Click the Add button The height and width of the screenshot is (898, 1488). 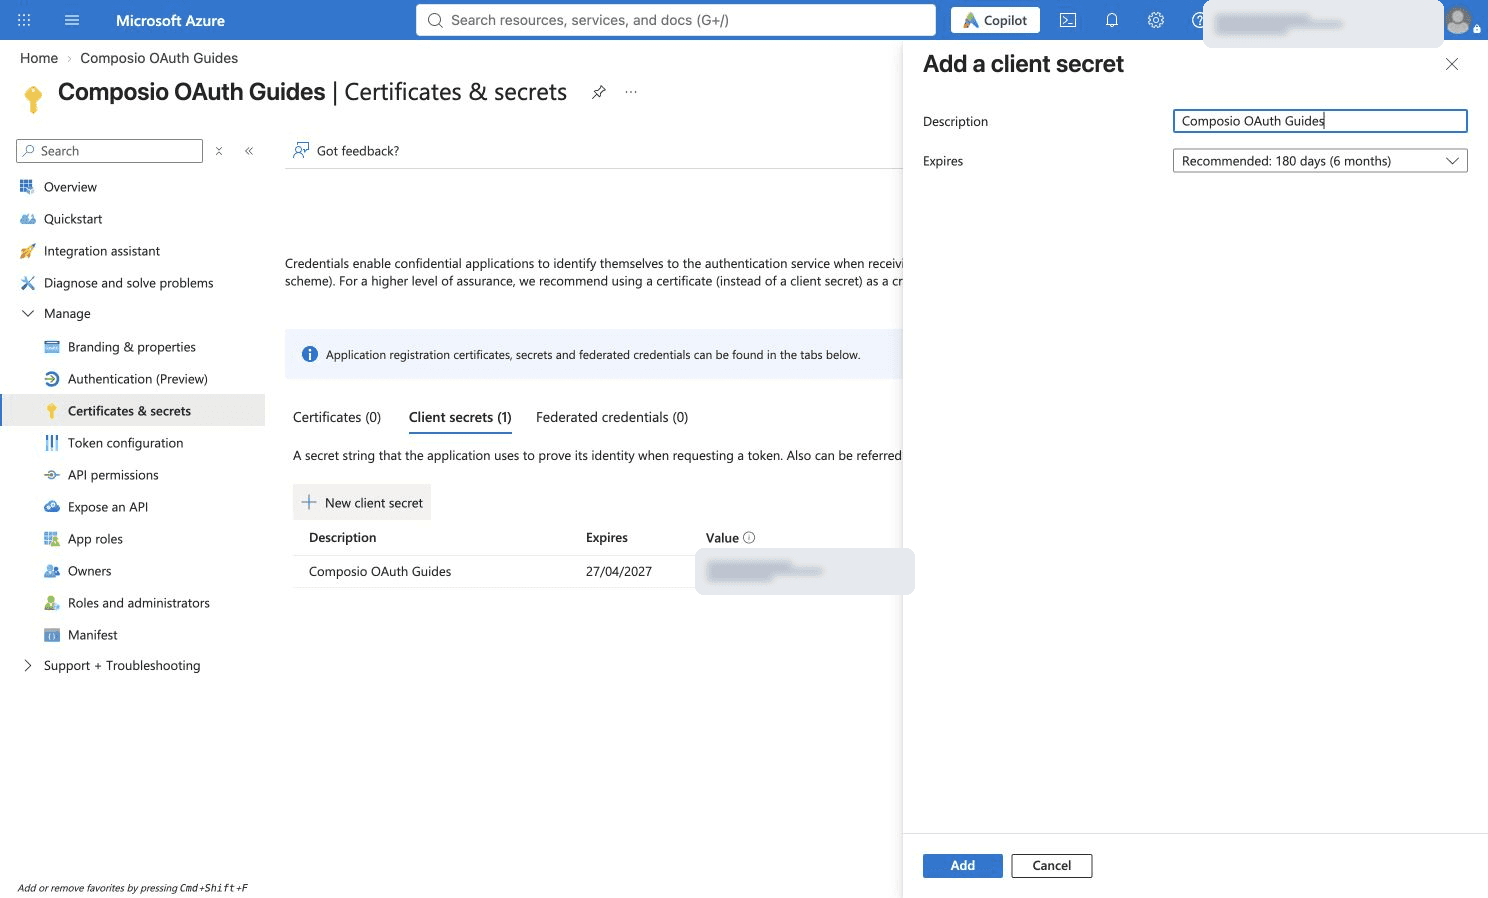point(962,866)
